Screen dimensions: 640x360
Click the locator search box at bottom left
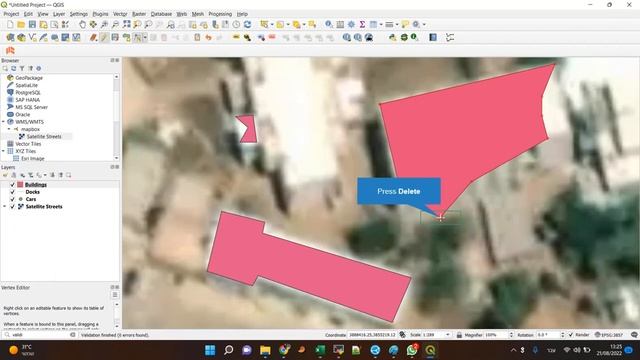(39, 335)
